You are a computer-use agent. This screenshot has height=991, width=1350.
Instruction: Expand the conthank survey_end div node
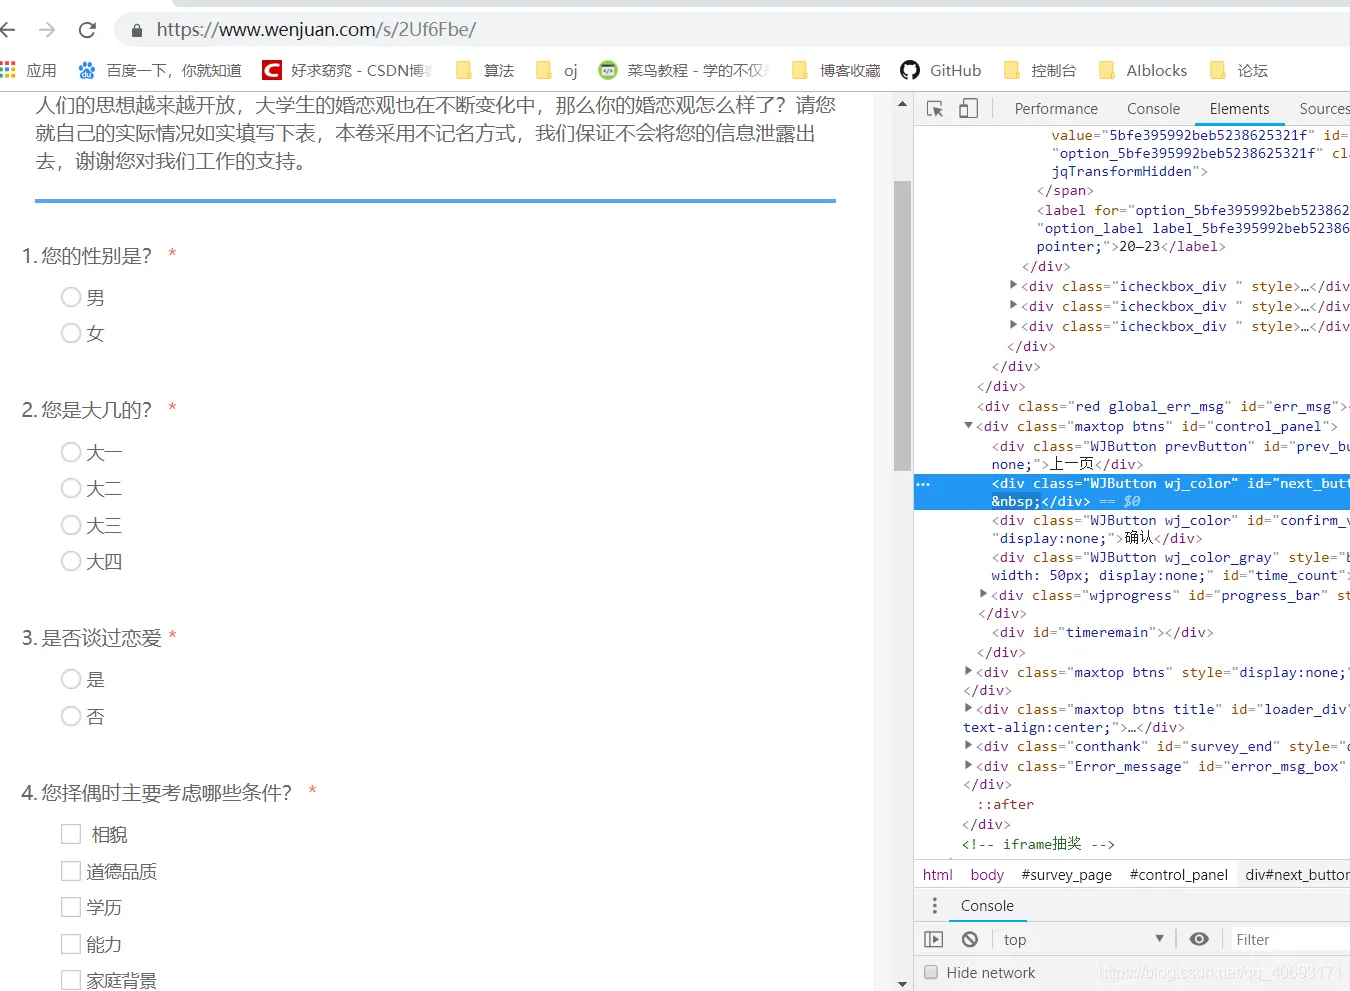pyautogui.click(x=968, y=745)
